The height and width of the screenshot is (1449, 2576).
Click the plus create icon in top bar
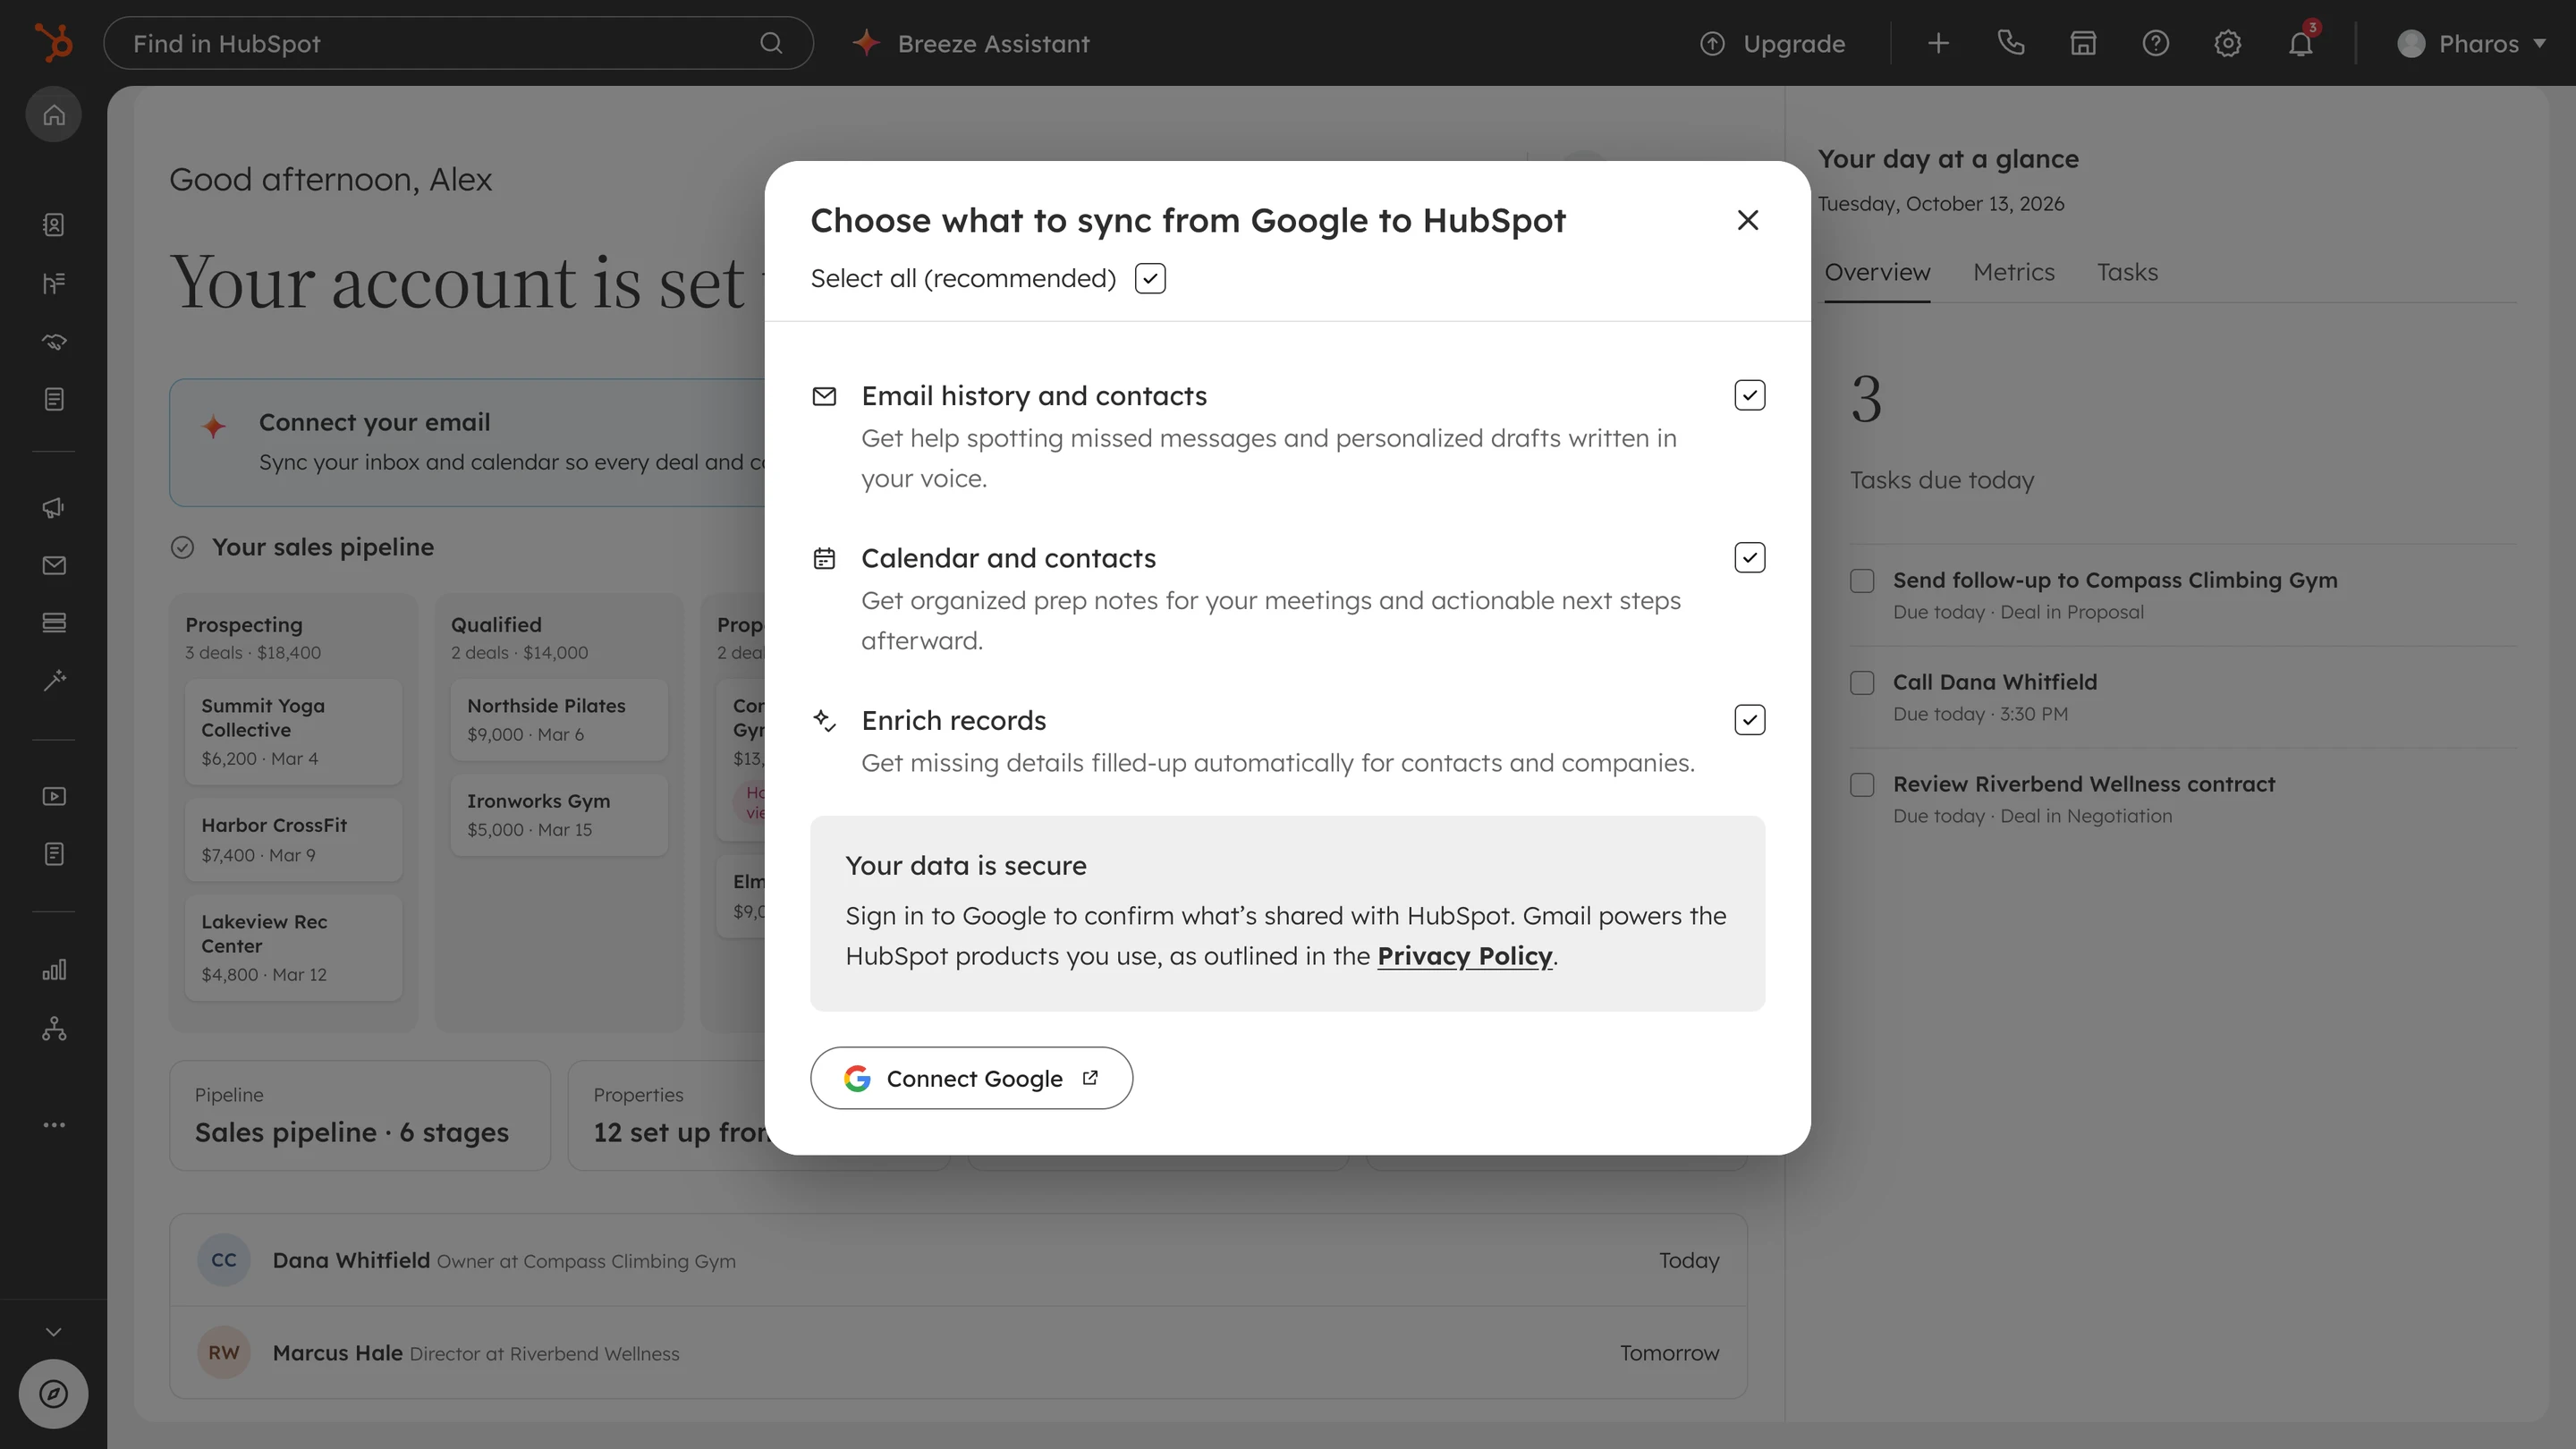click(1938, 43)
